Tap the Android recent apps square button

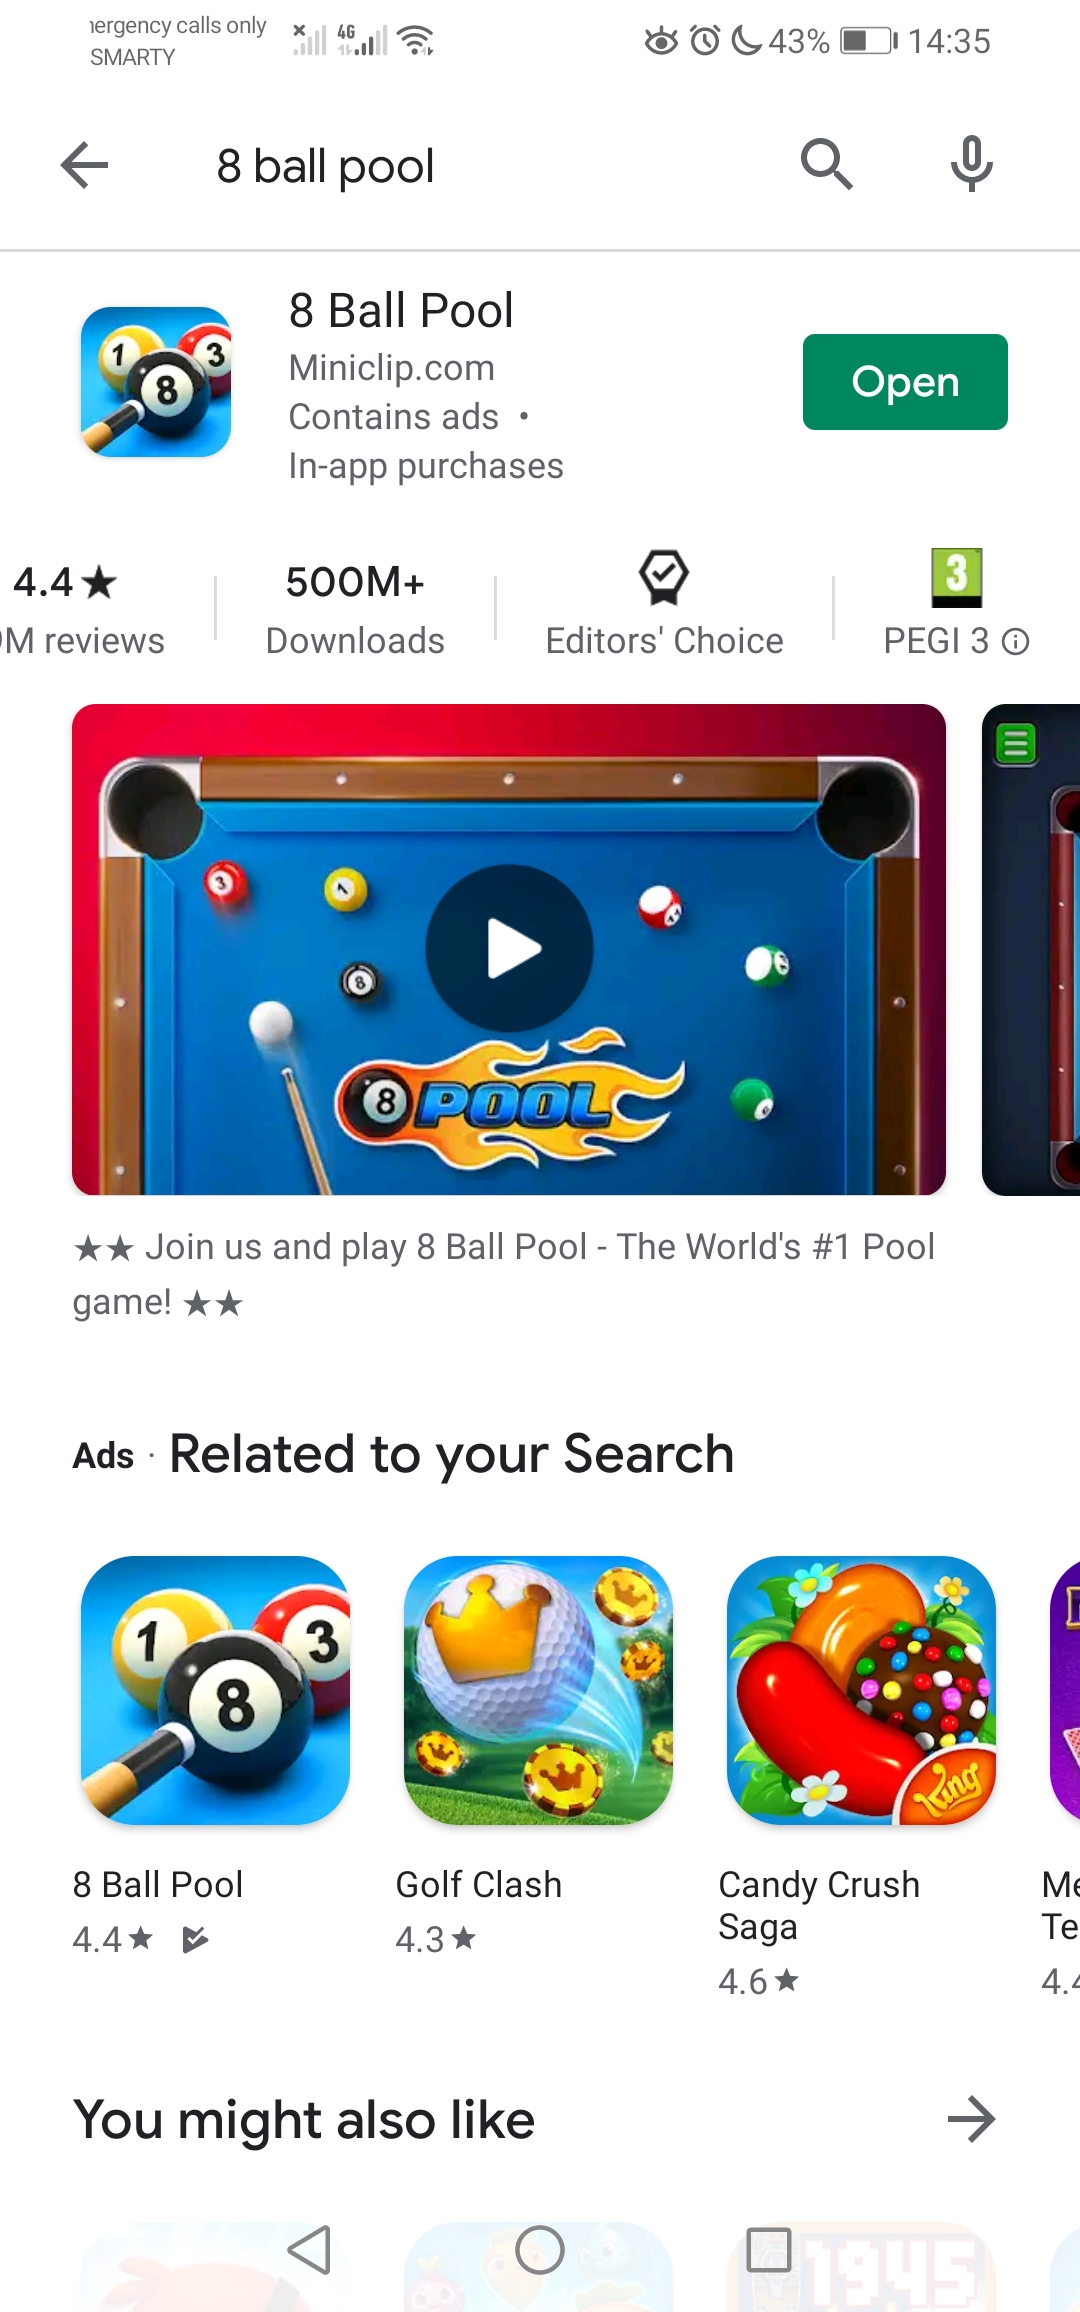[x=769, y=2251]
